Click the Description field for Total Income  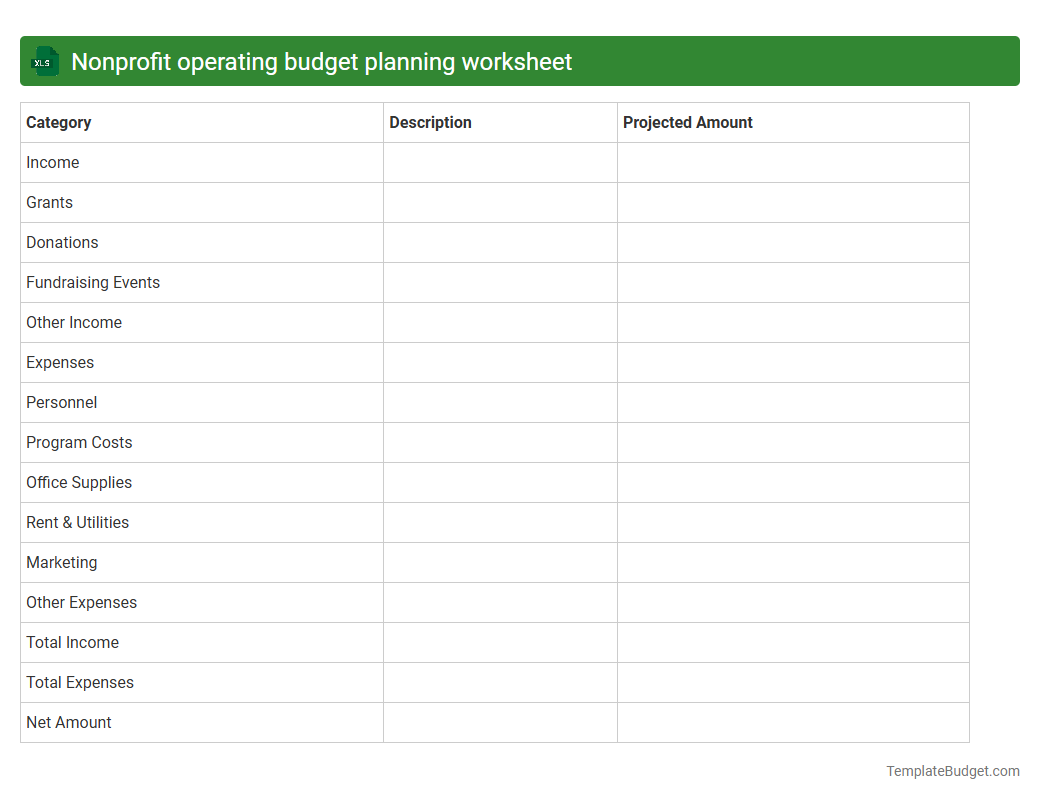click(x=500, y=642)
